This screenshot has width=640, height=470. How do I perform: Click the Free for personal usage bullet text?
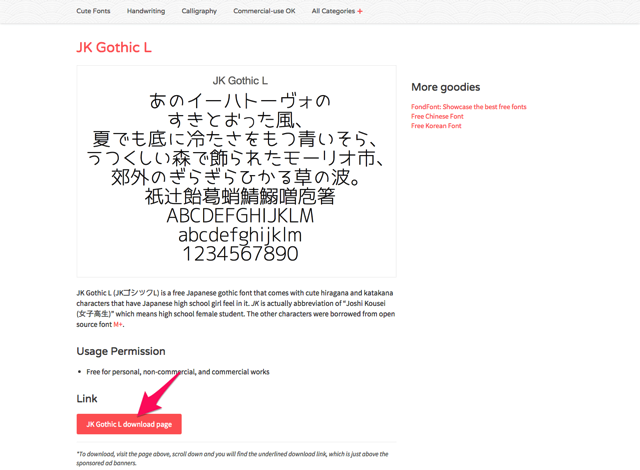coord(178,372)
